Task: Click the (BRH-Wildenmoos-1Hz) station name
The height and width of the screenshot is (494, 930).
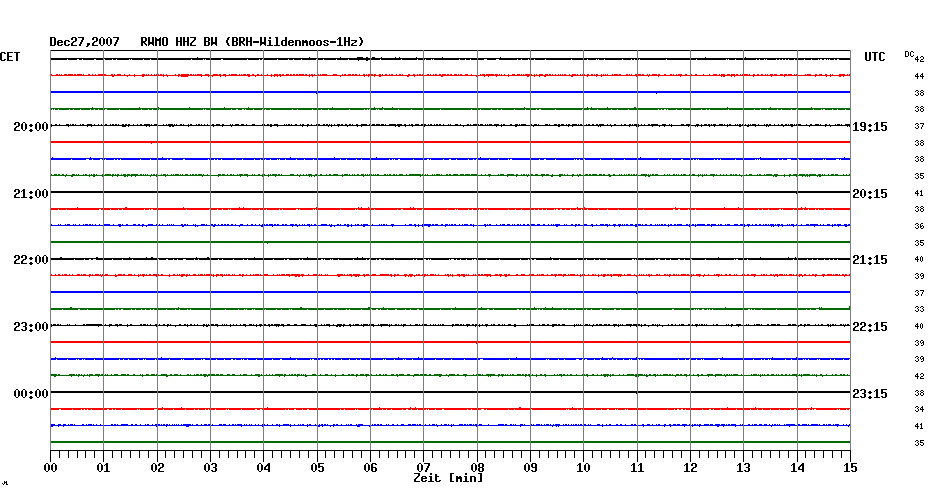Action: coord(295,42)
